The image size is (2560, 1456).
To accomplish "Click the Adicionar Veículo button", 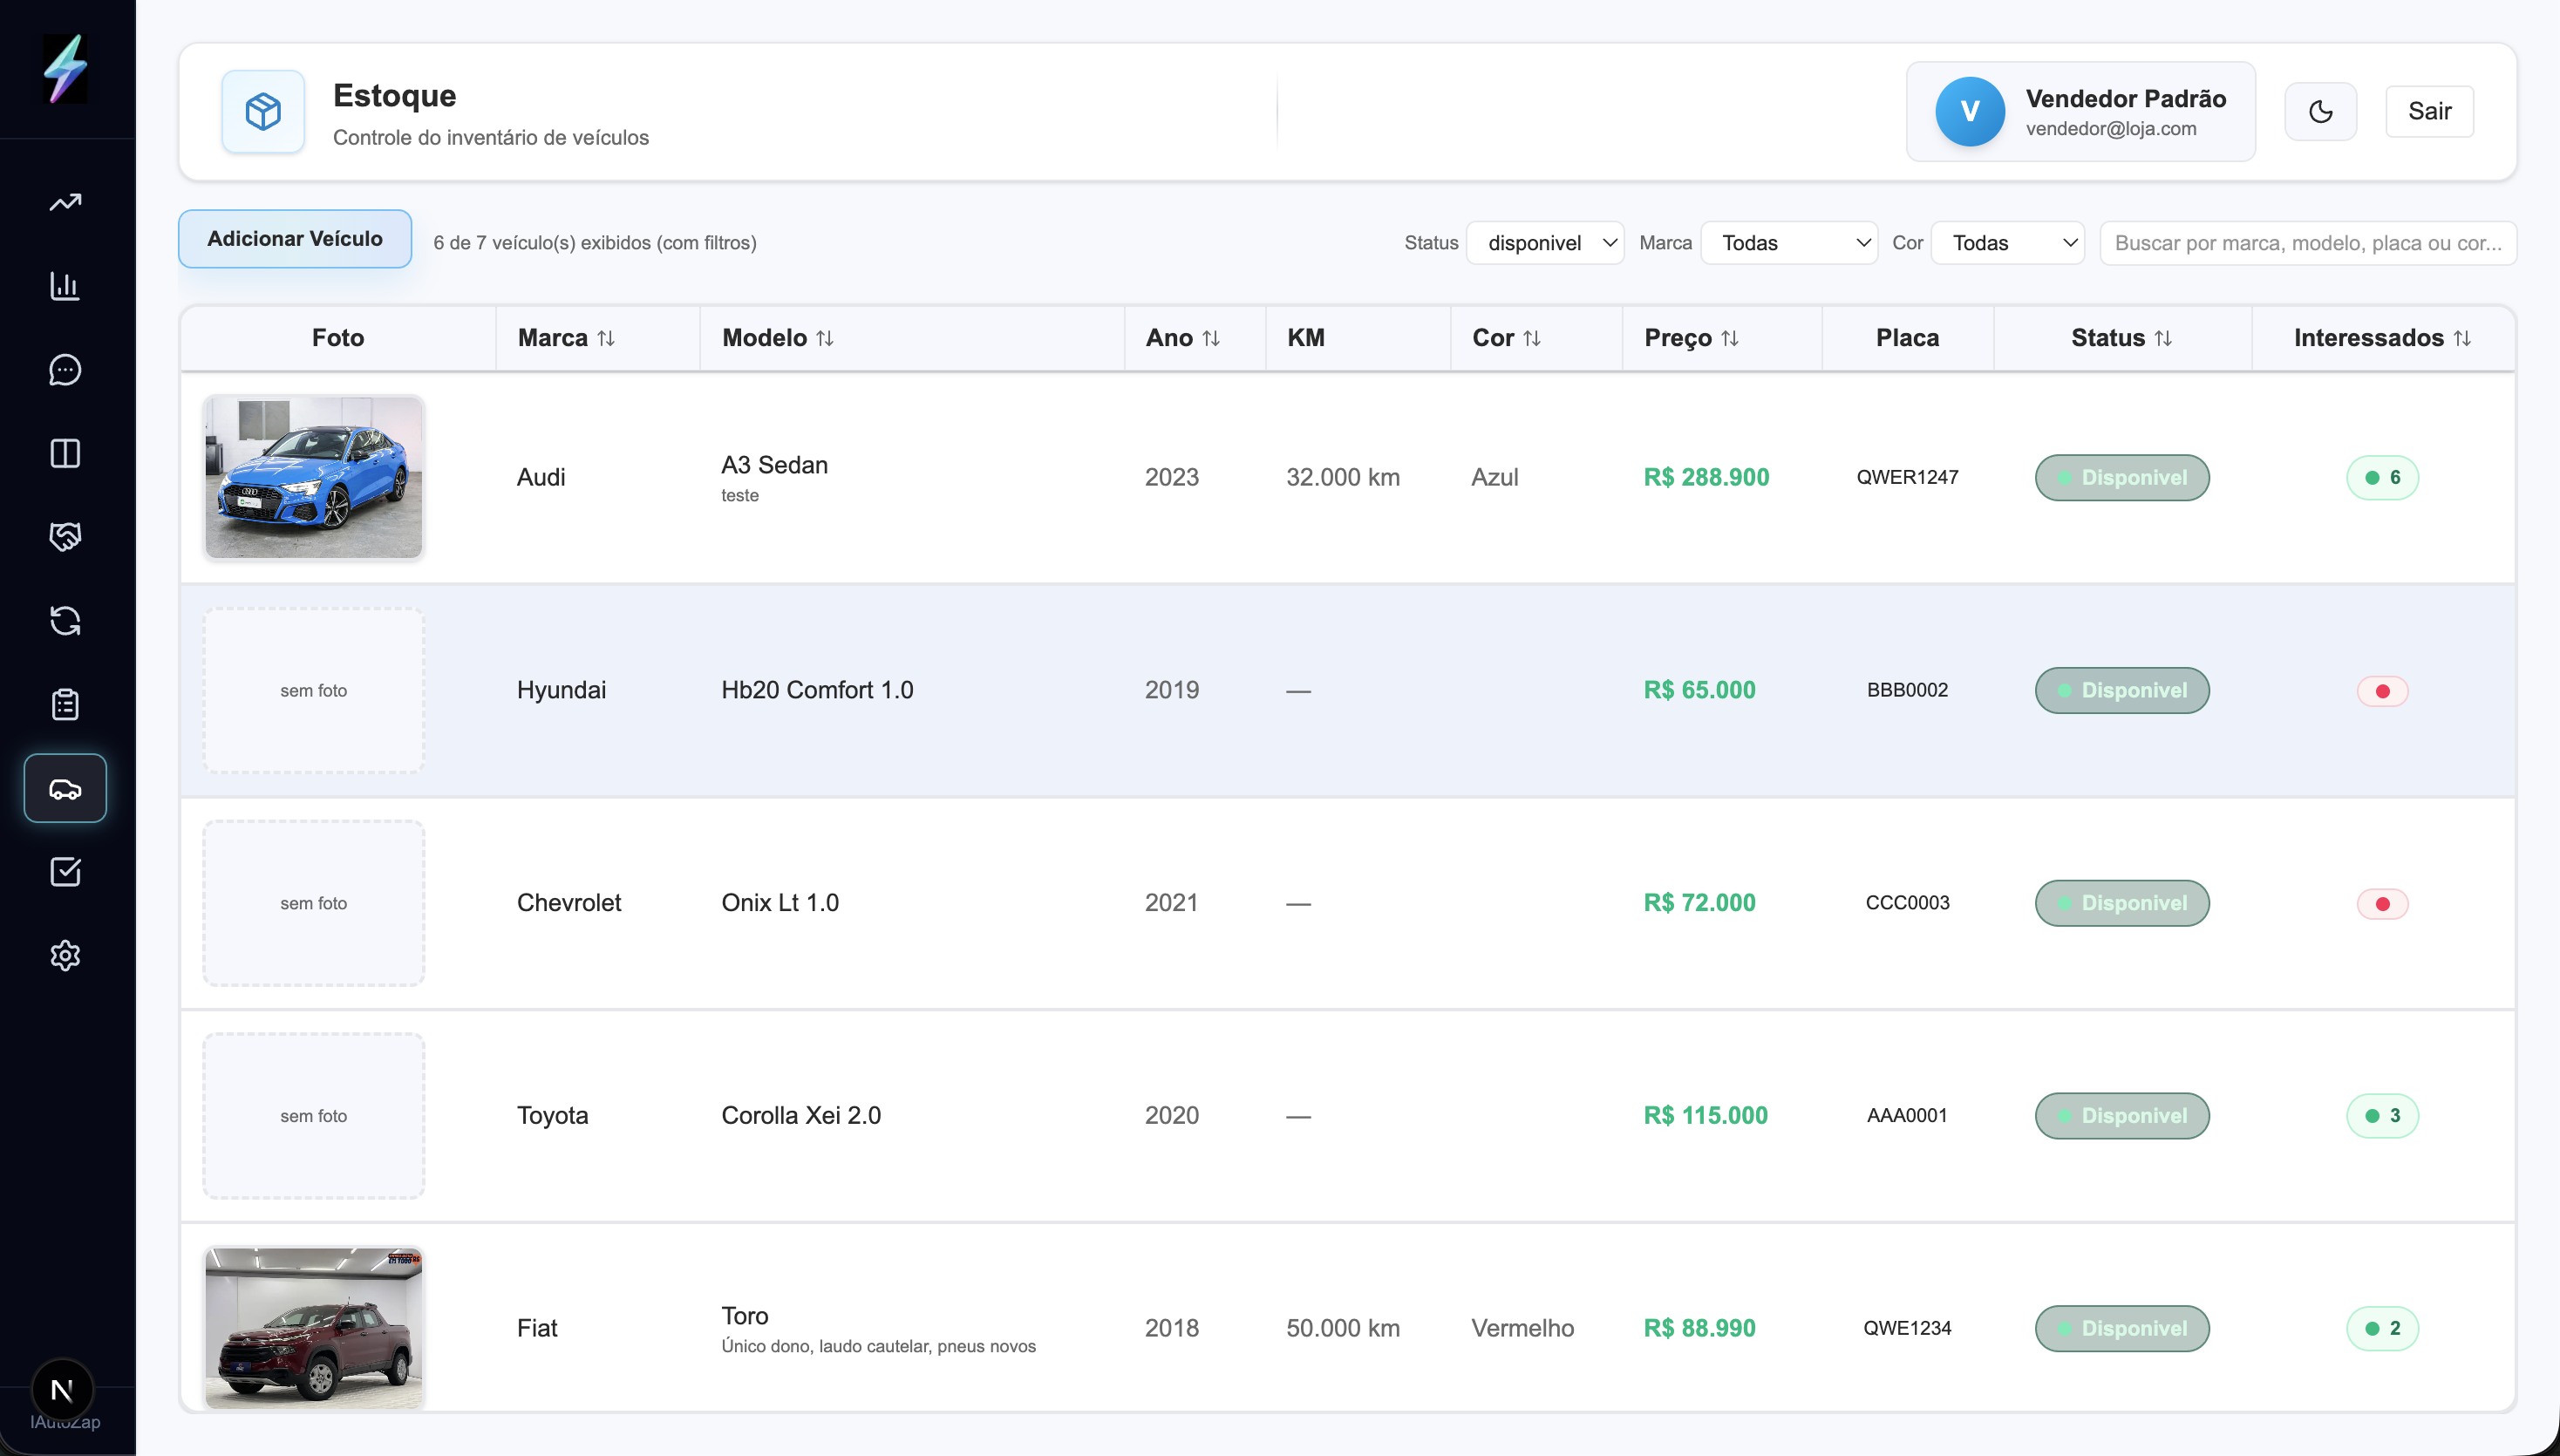I will (295, 239).
